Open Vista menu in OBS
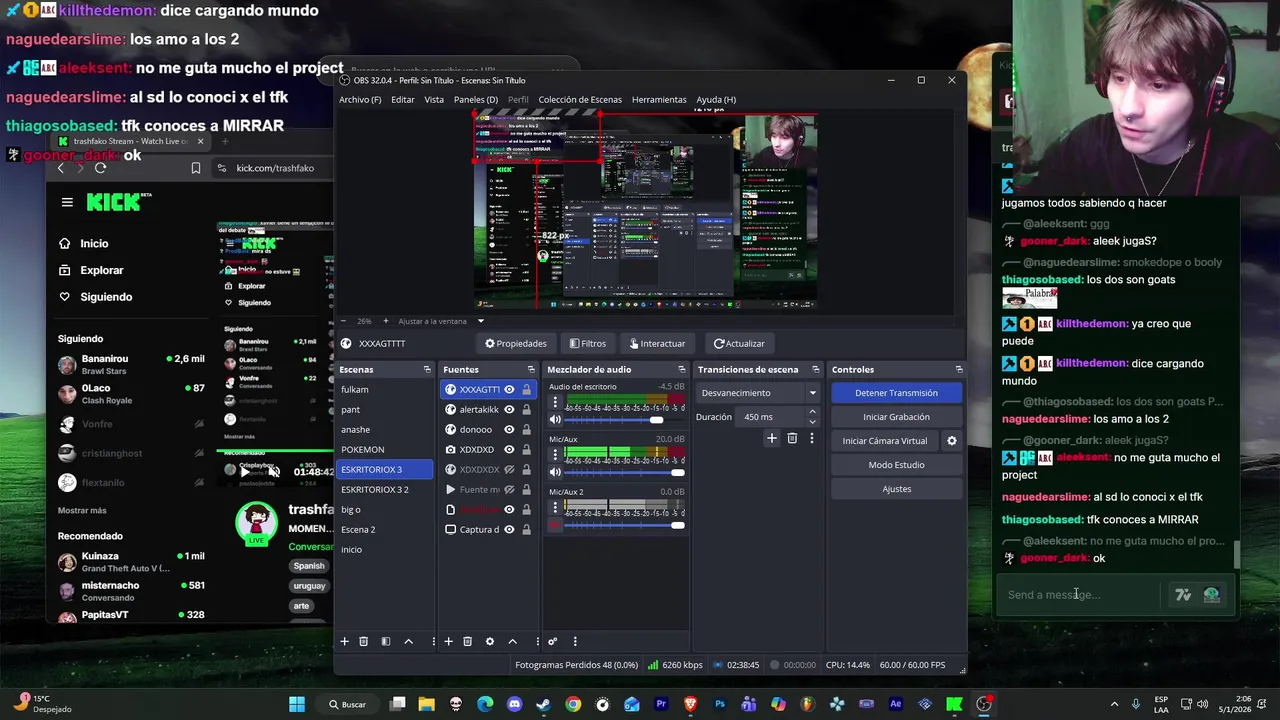Screen dimensions: 1280x720 coord(434,100)
